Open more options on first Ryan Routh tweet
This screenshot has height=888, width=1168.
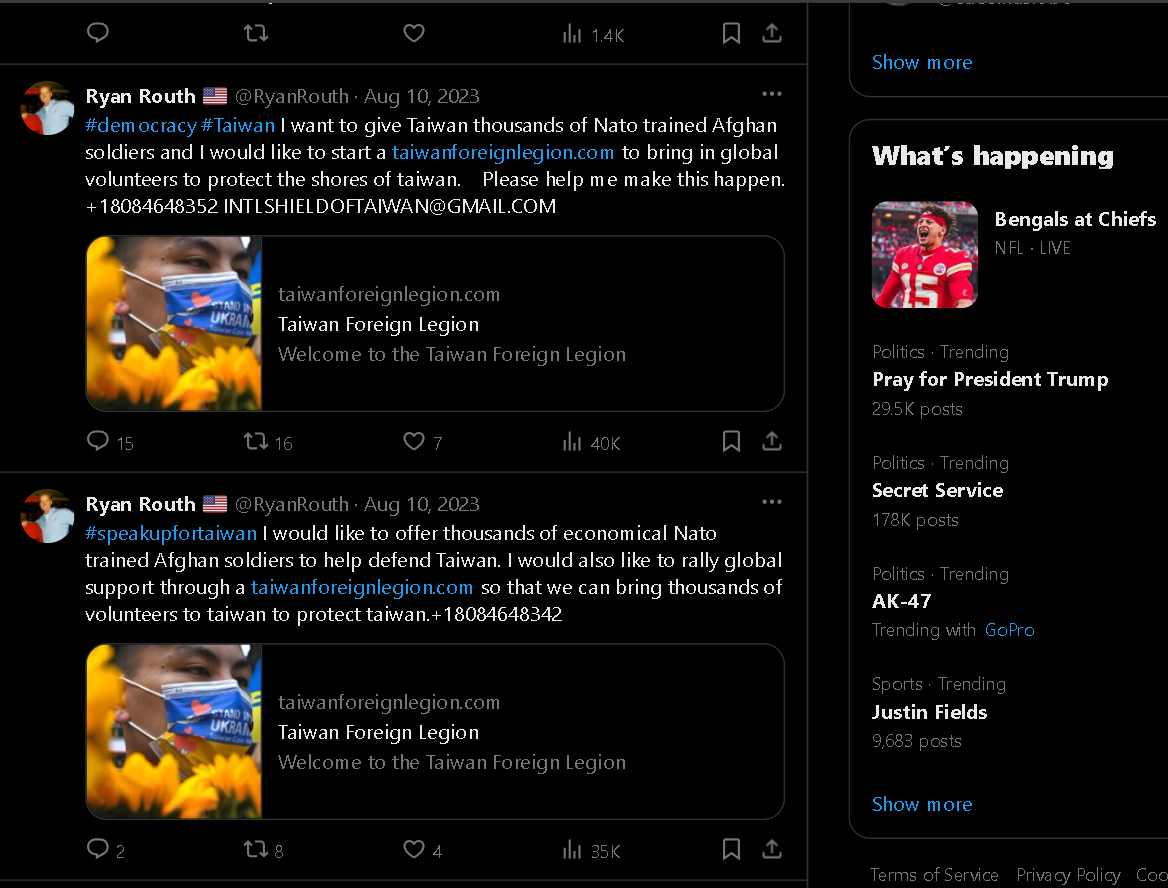(x=772, y=94)
